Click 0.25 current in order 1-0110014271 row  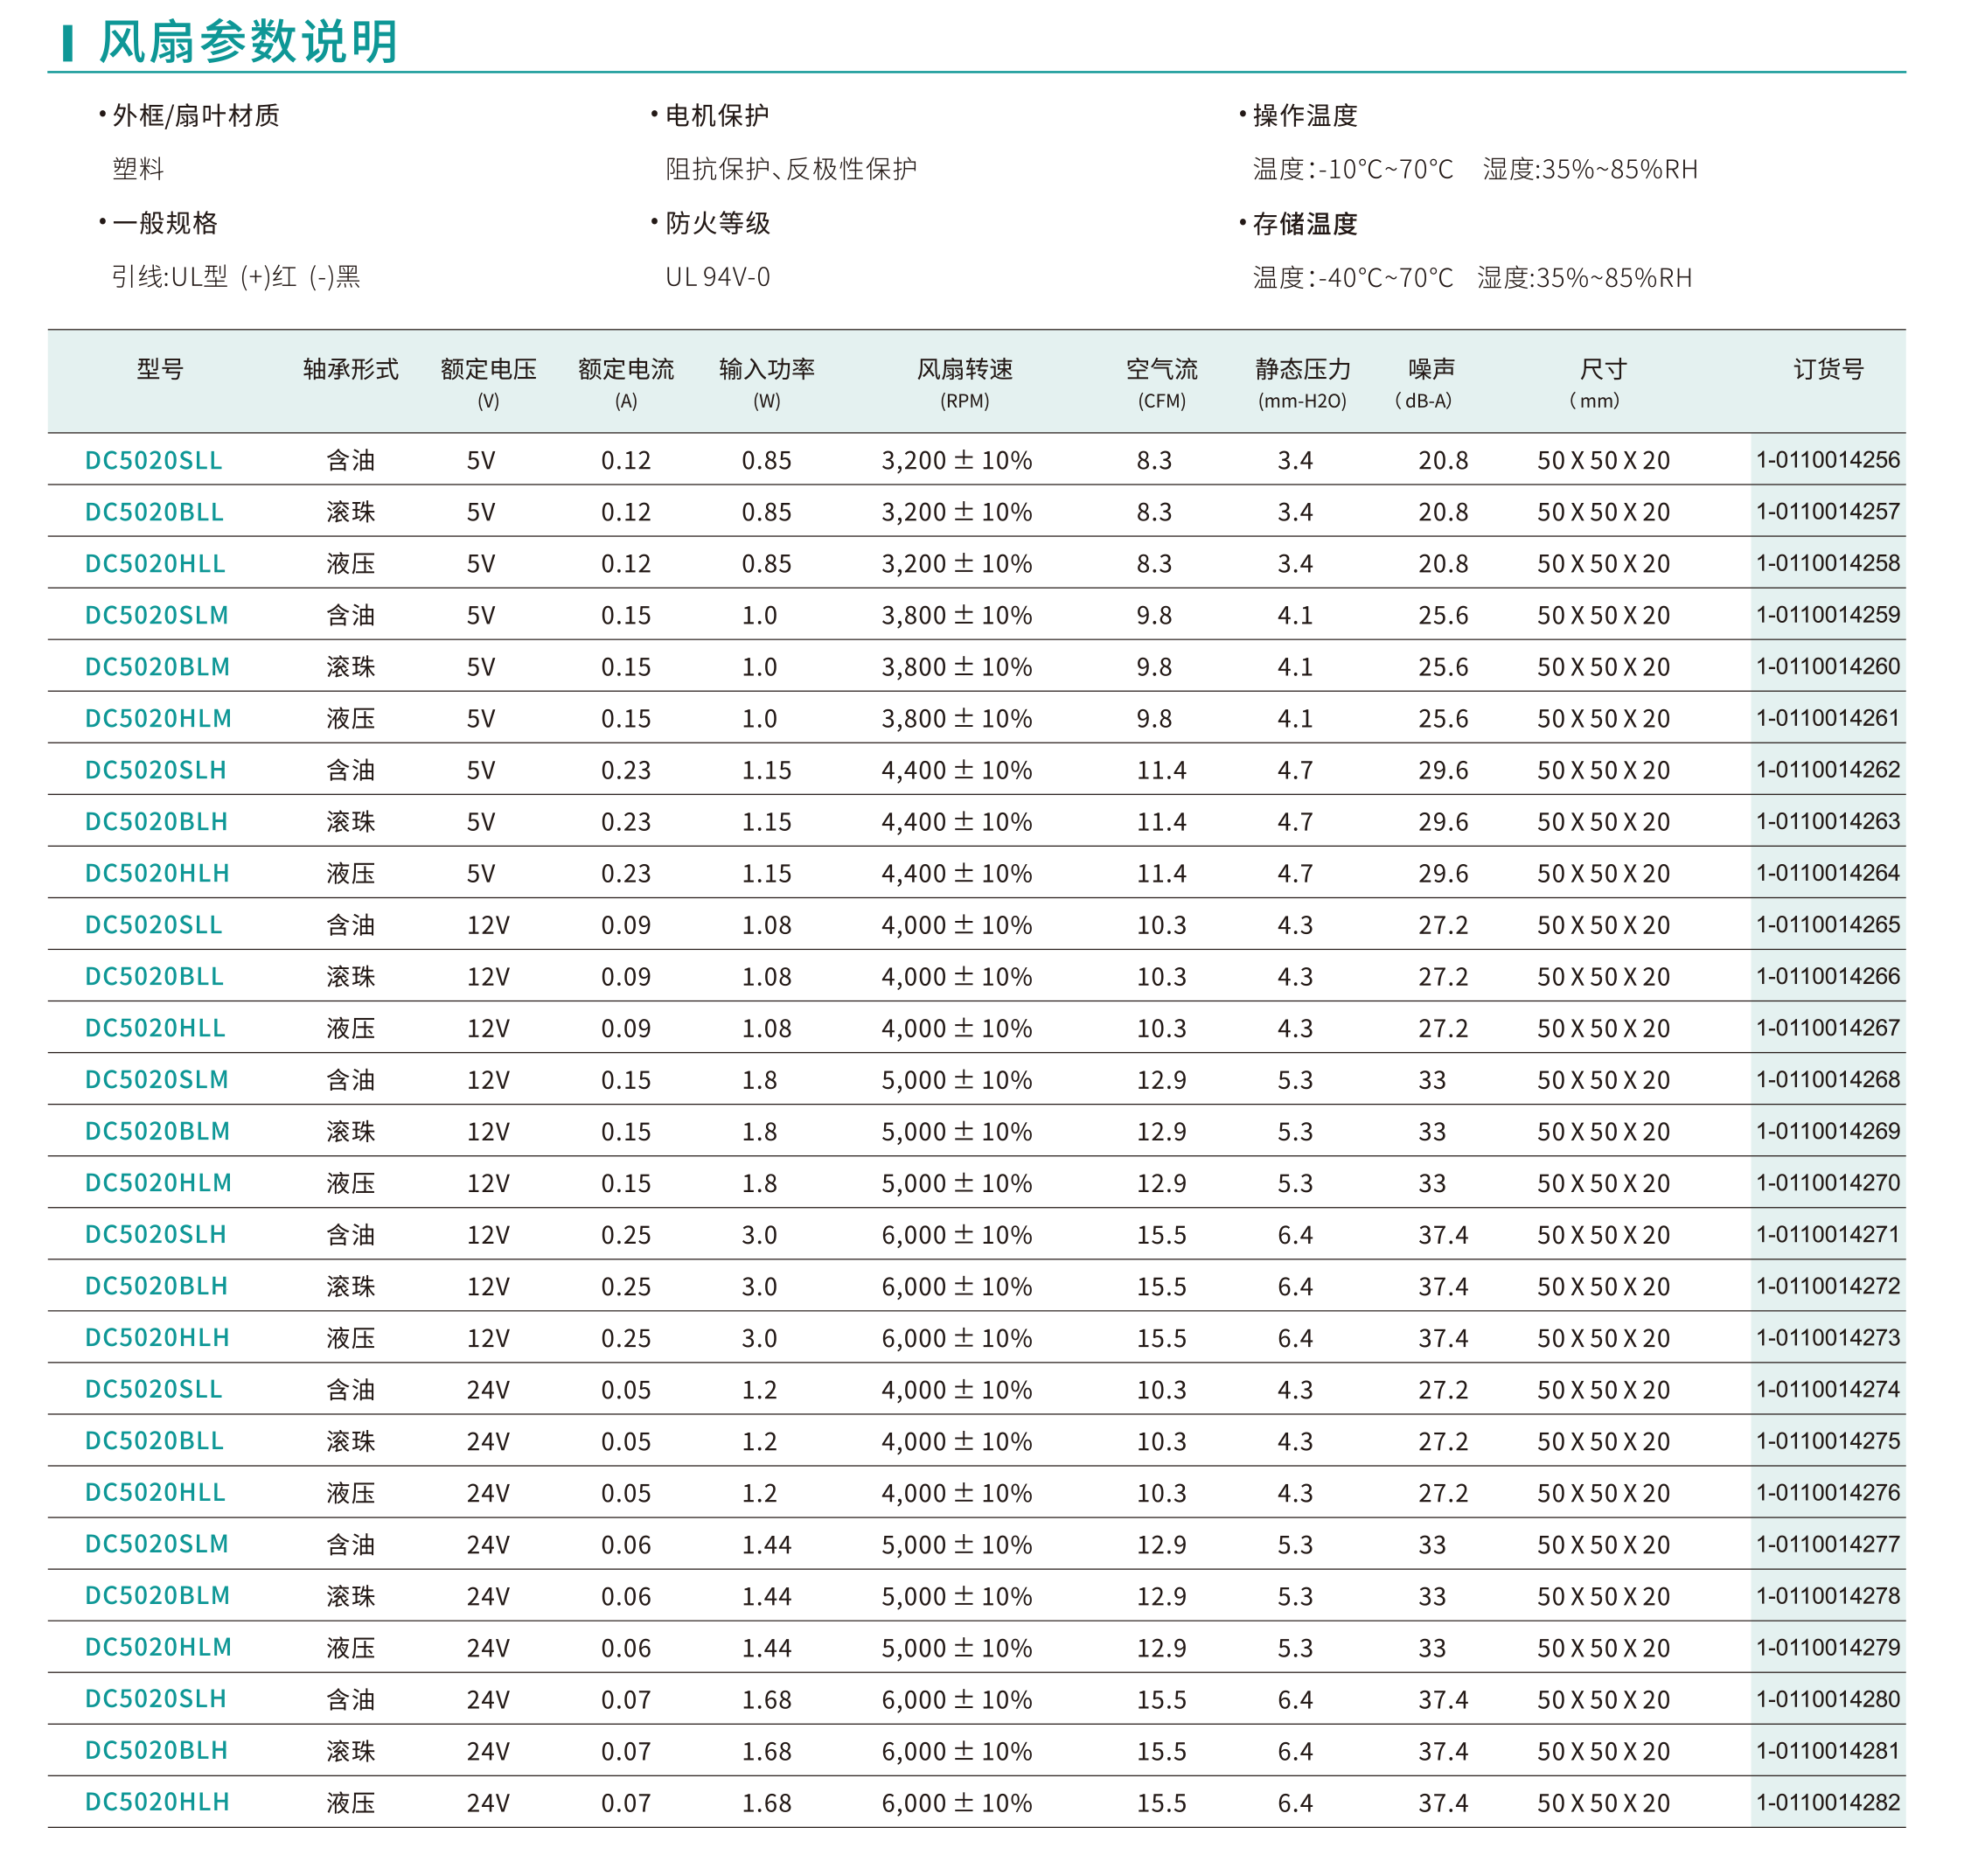(x=626, y=1235)
